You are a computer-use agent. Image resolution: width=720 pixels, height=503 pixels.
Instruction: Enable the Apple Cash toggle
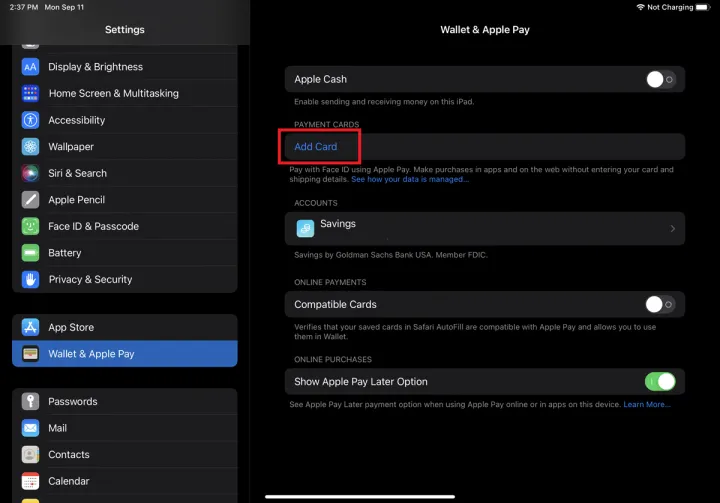[659, 79]
